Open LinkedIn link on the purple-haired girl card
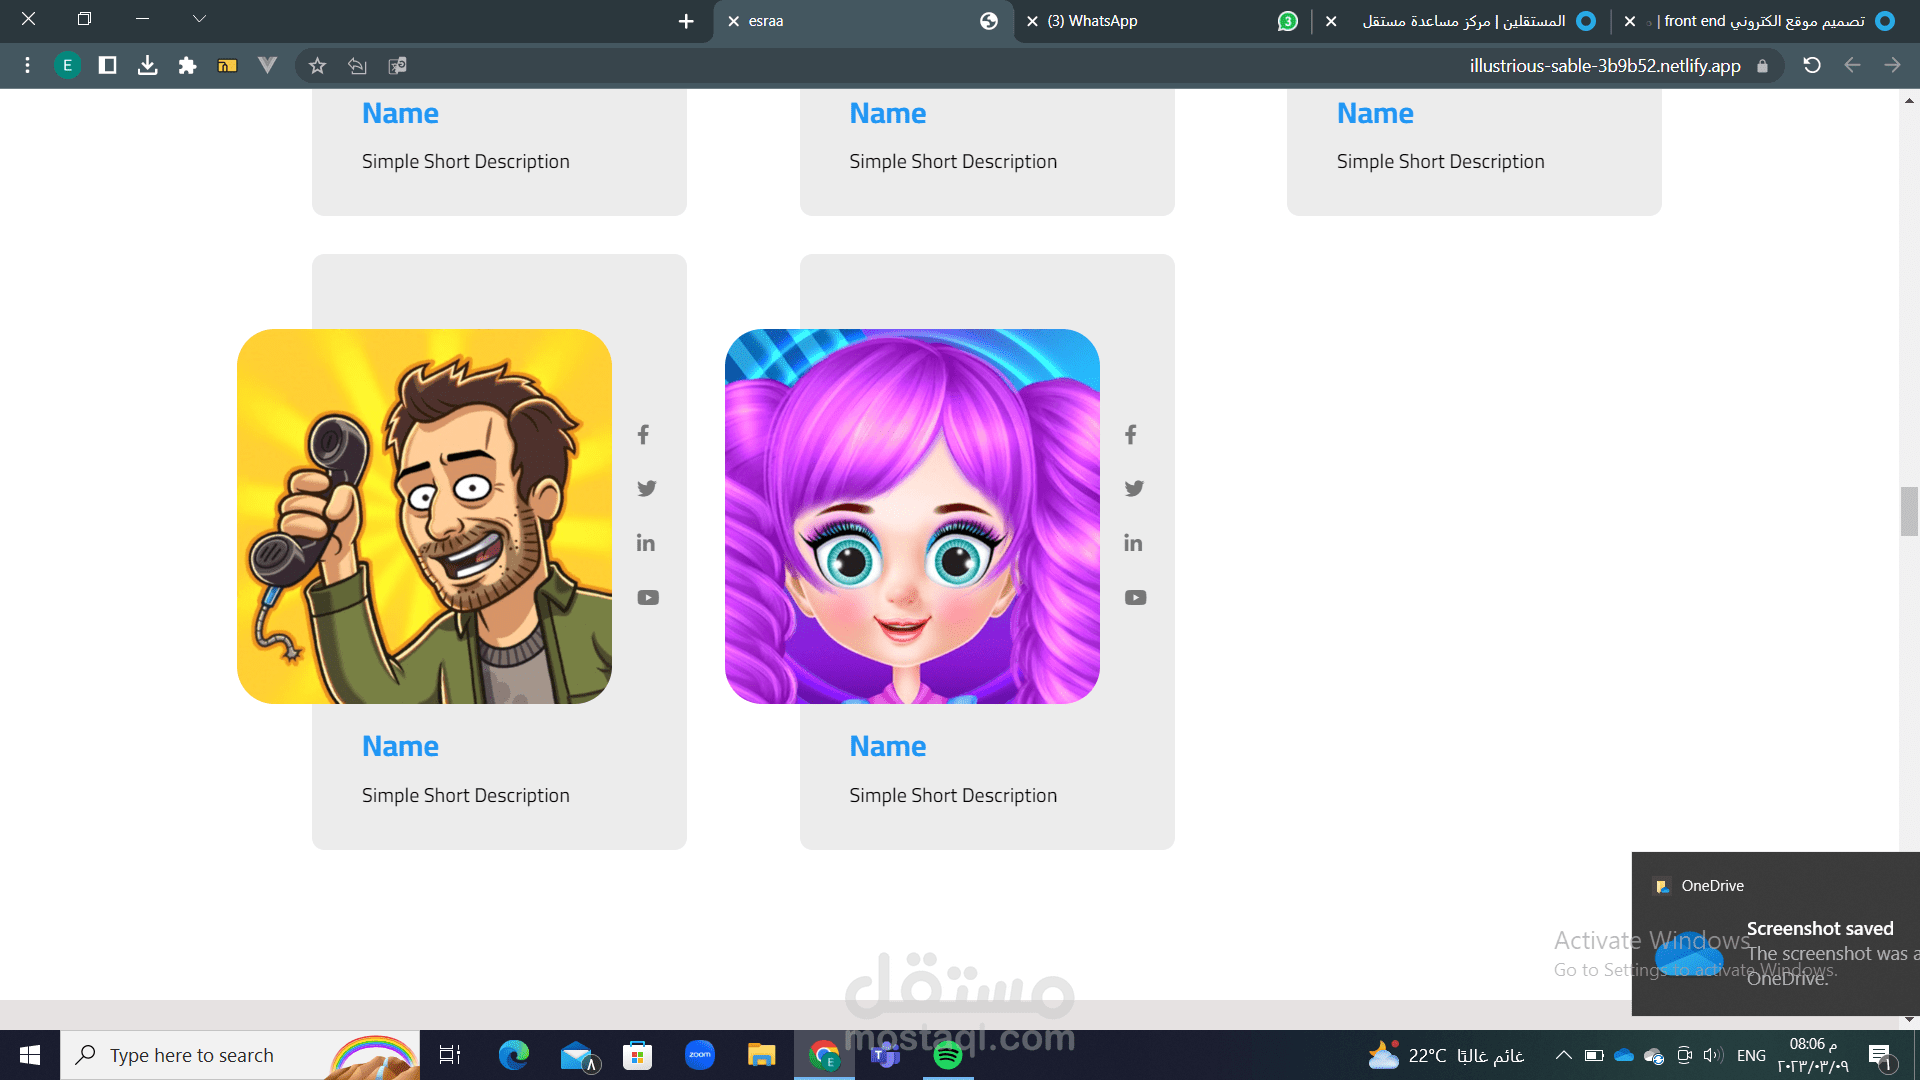This screenshot has height=1080, width=1920. [1133, 543]
